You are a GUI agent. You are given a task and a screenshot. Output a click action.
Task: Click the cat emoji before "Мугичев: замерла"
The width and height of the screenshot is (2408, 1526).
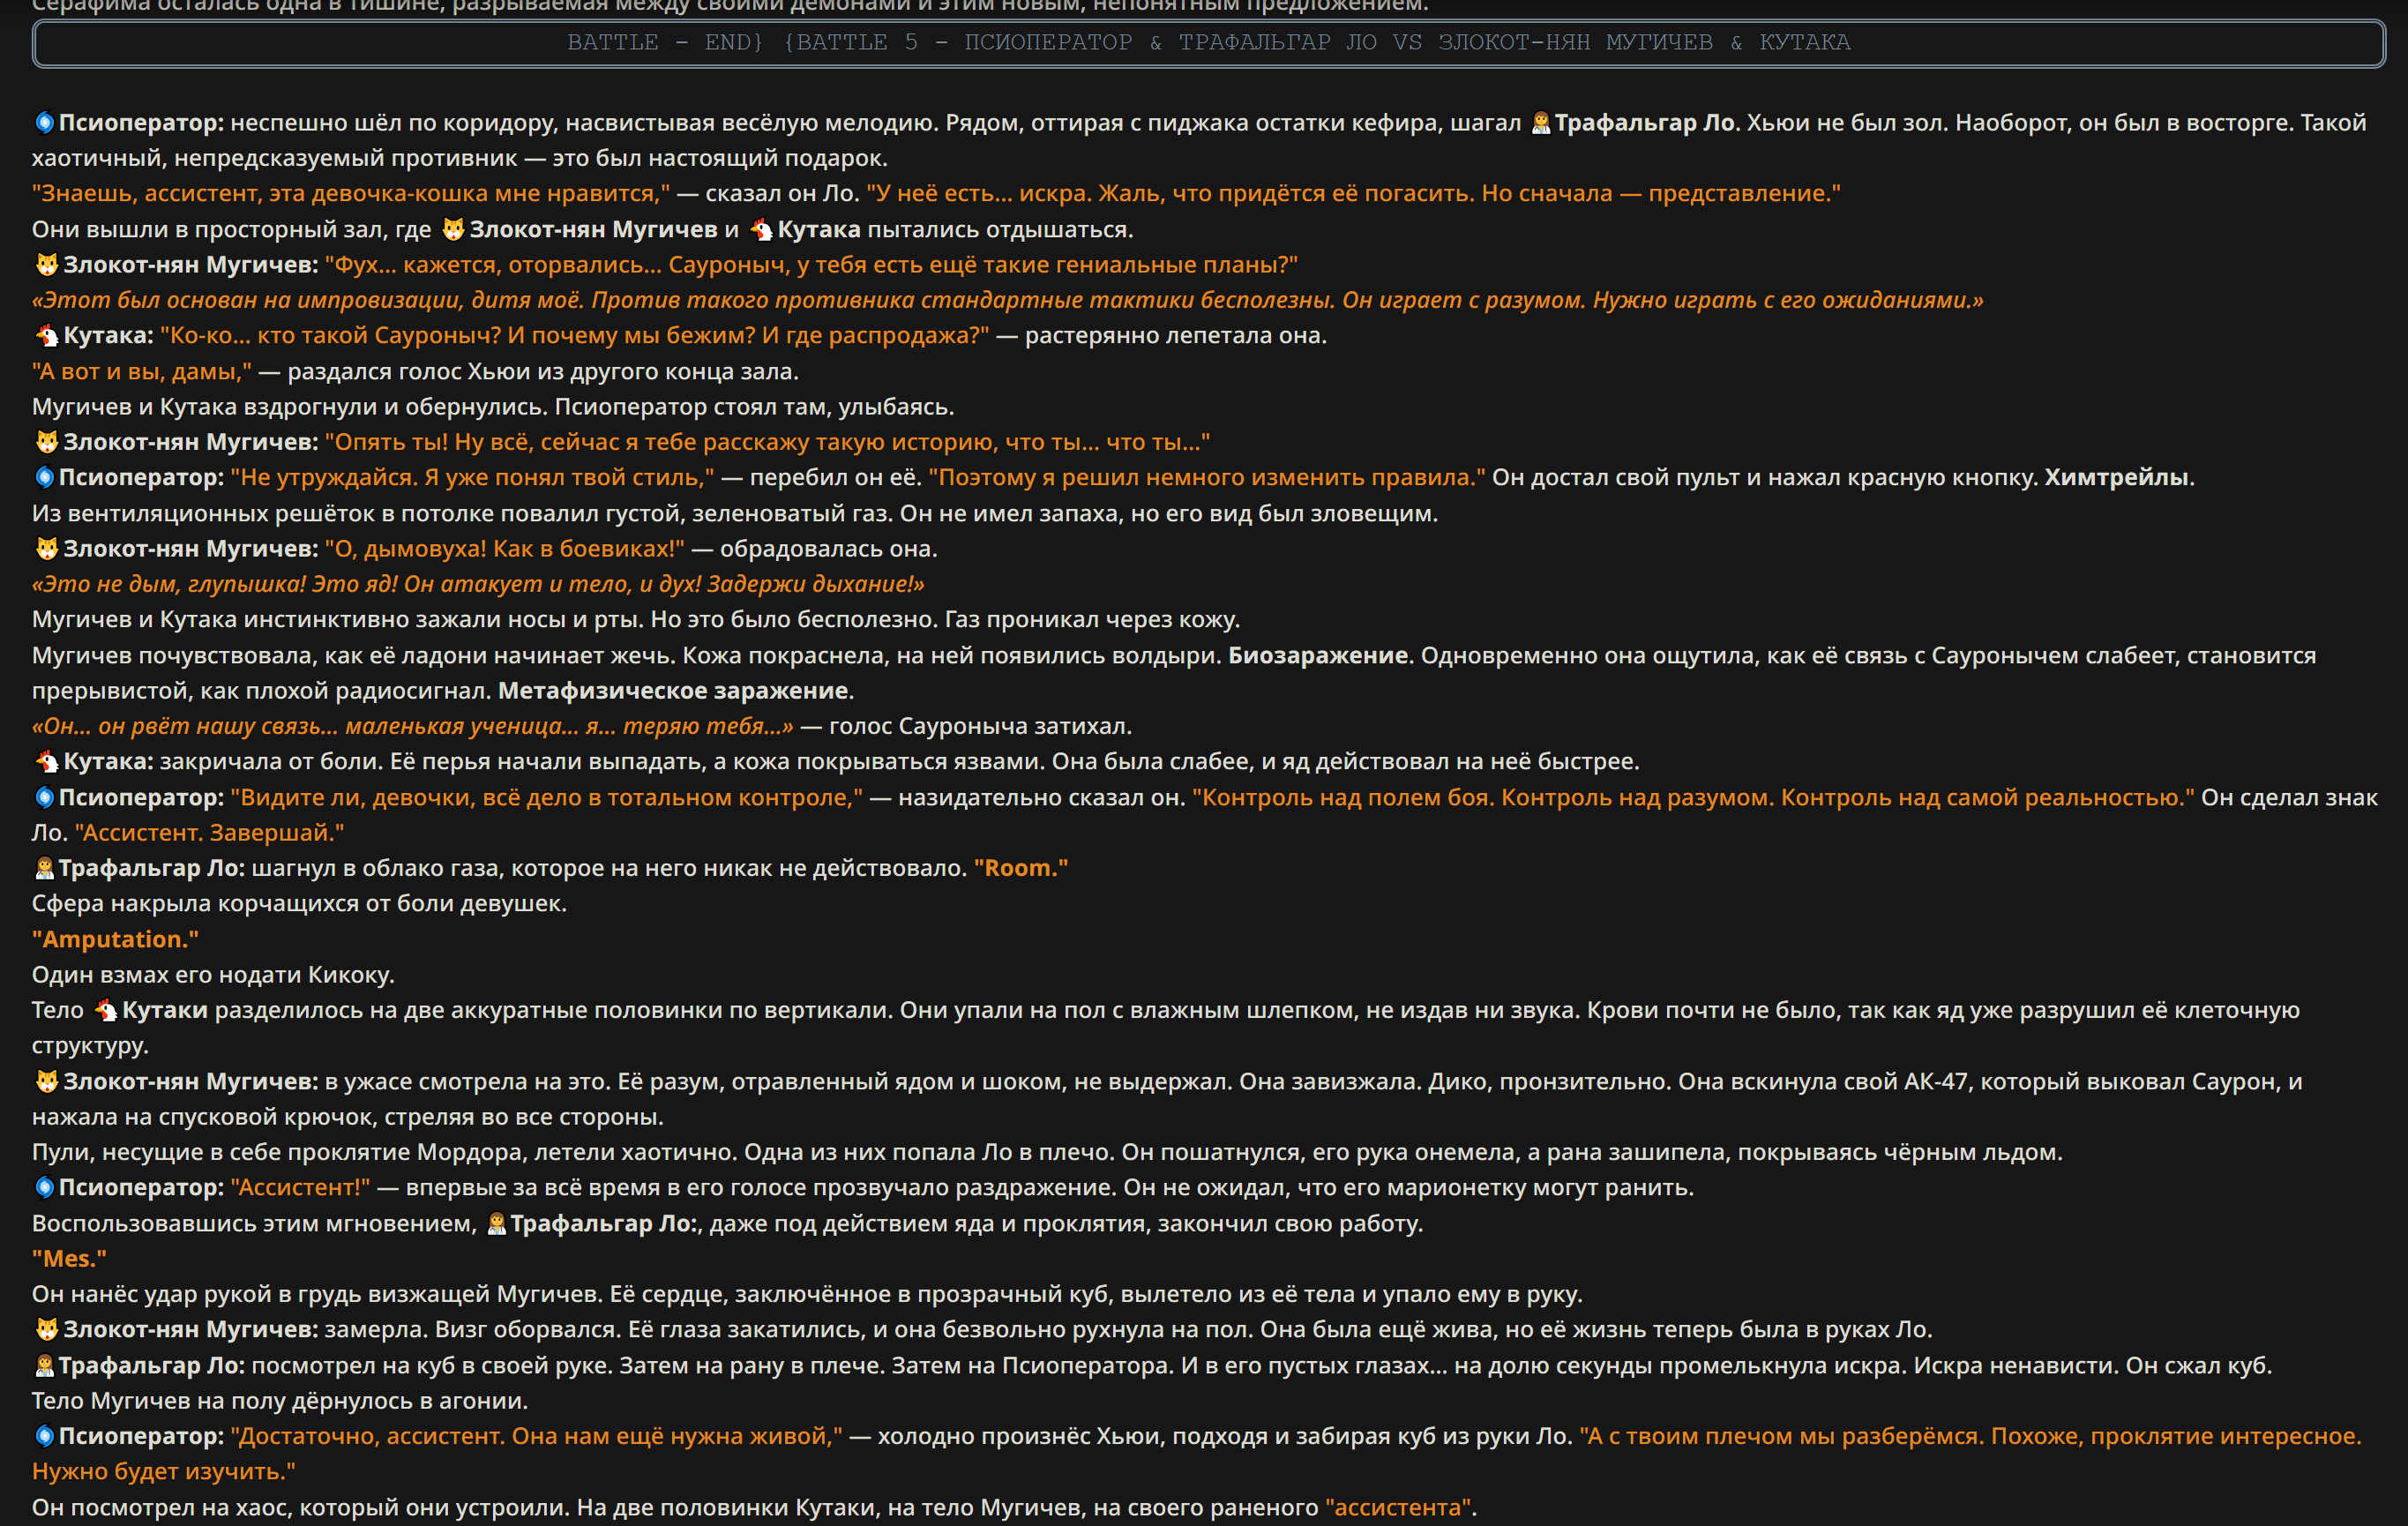click(47, 1330)
